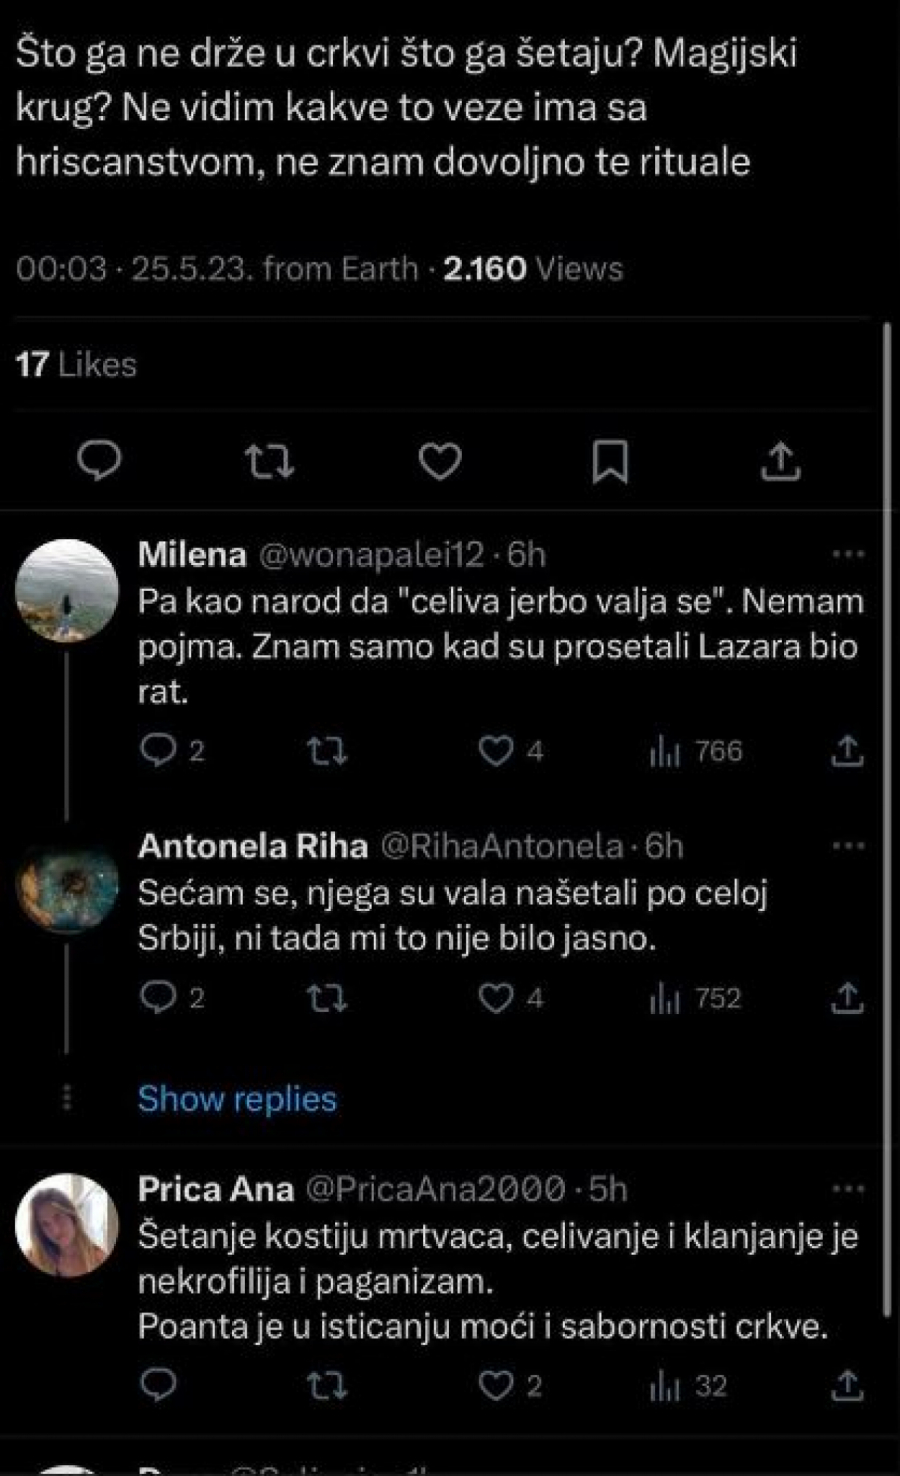The height and width of the screenshot is (1476, 900).
Task: Open more options on Antonela Riha's reply
Action: pos(848,846)
